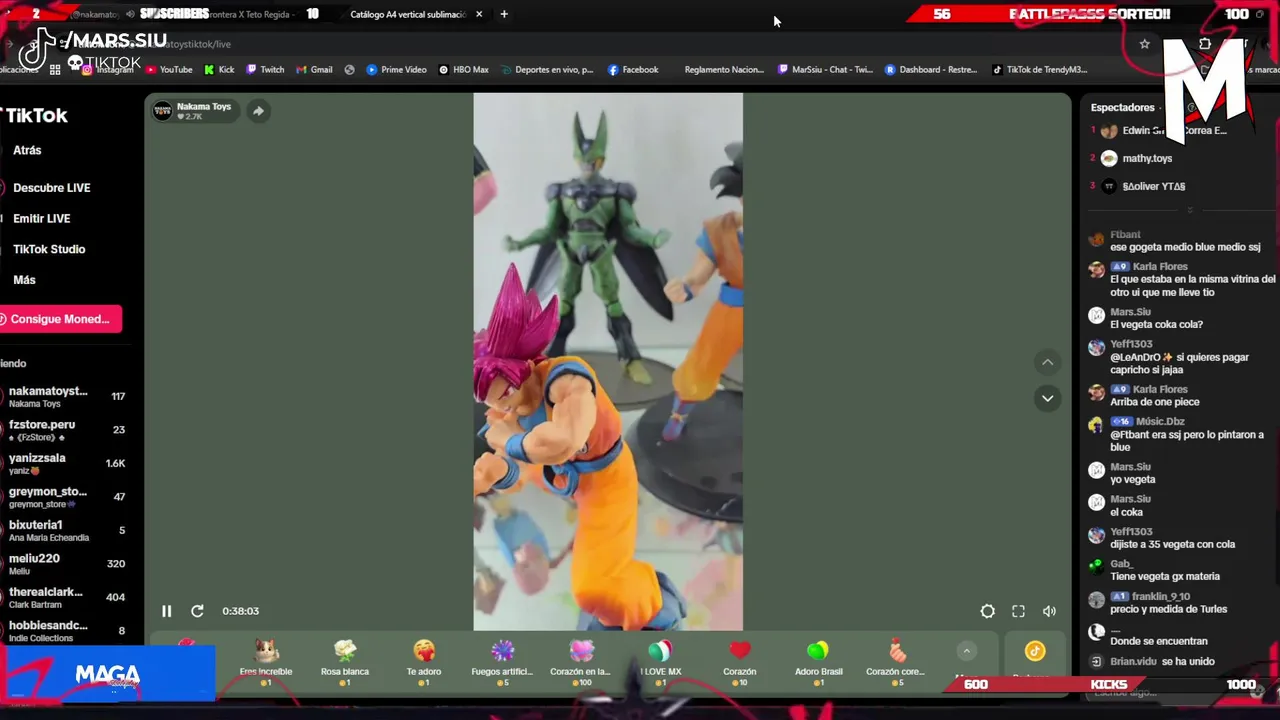
Task: Open the yanizzsala live channel
Action: [66, 464]
